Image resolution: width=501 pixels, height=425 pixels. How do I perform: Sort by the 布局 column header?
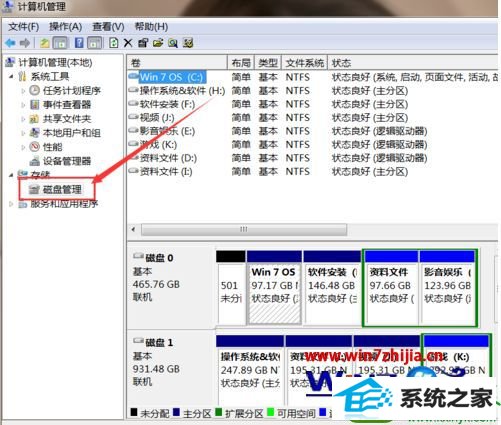241,63
